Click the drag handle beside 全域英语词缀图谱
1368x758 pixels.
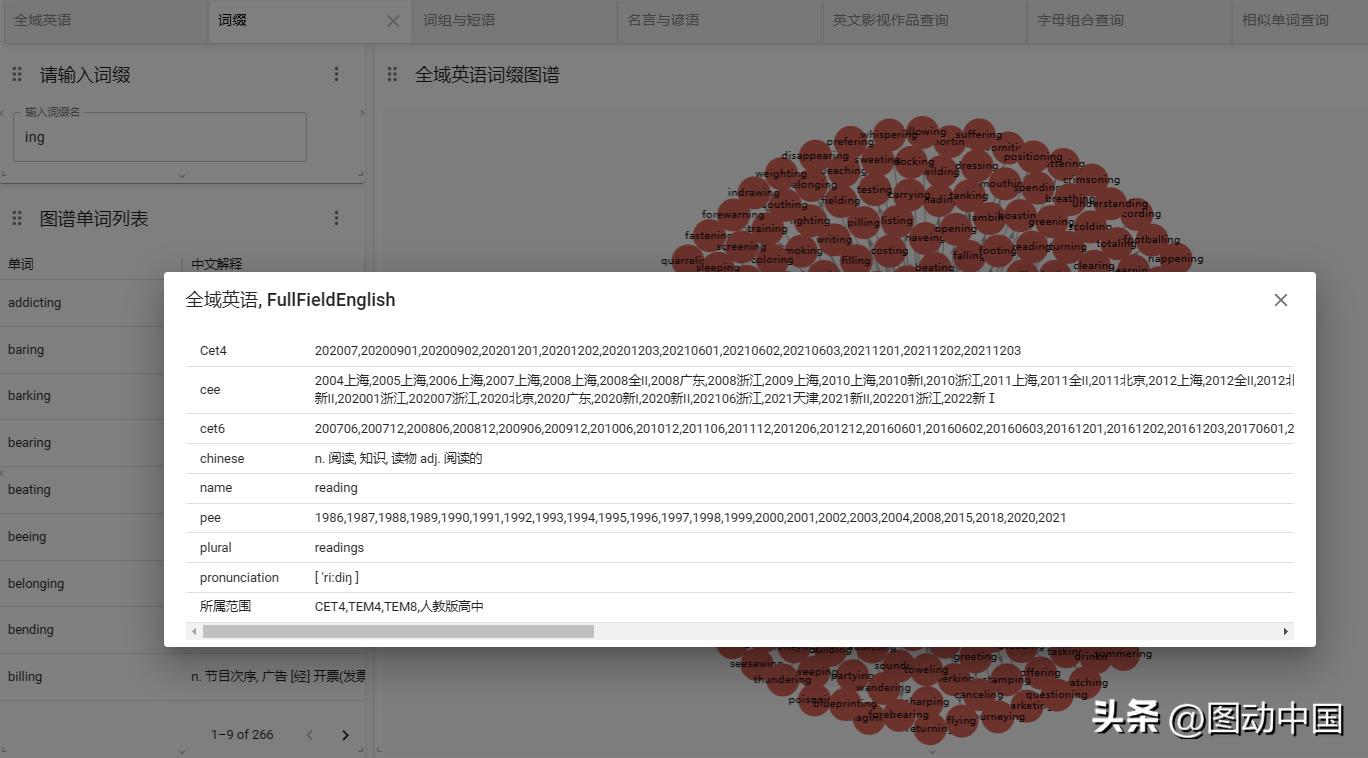(x=392, y=74)
